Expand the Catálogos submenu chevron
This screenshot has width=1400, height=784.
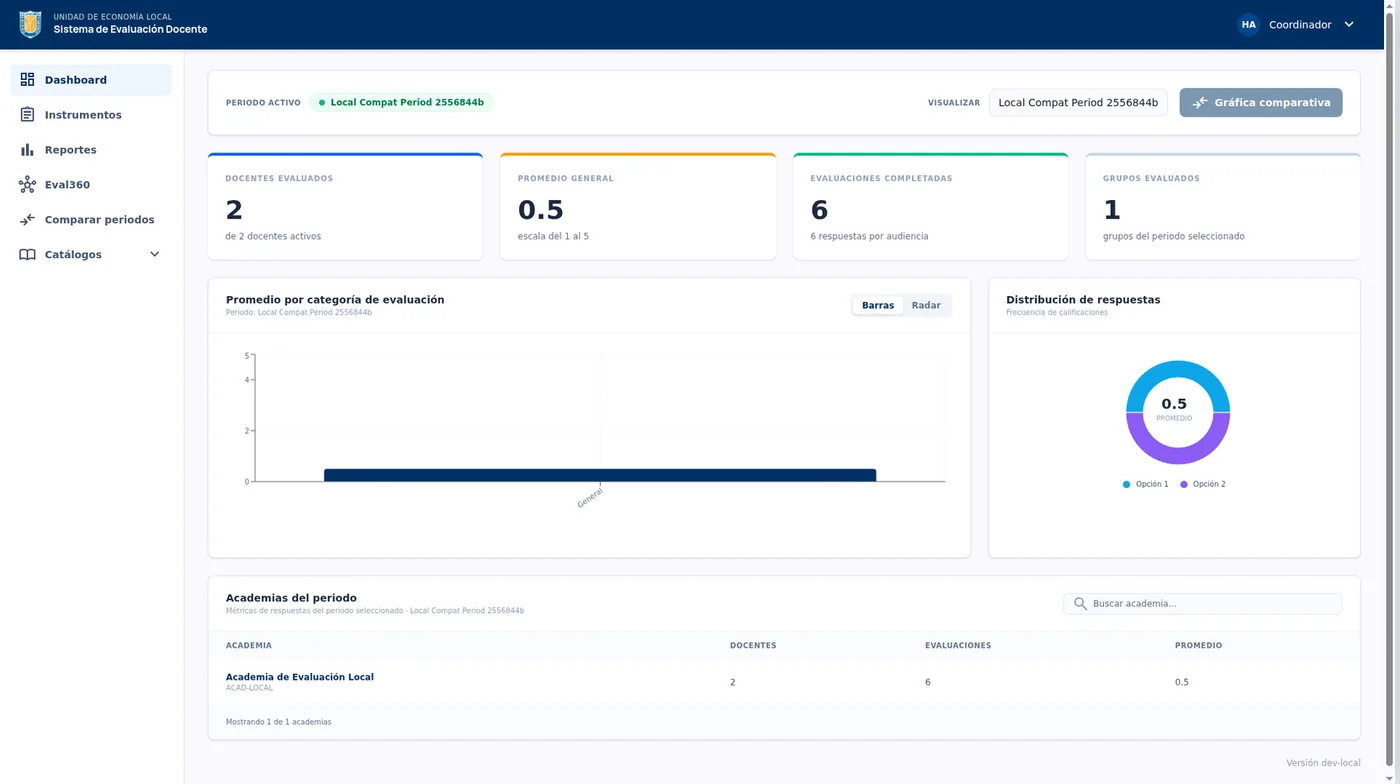click(154, 254)
